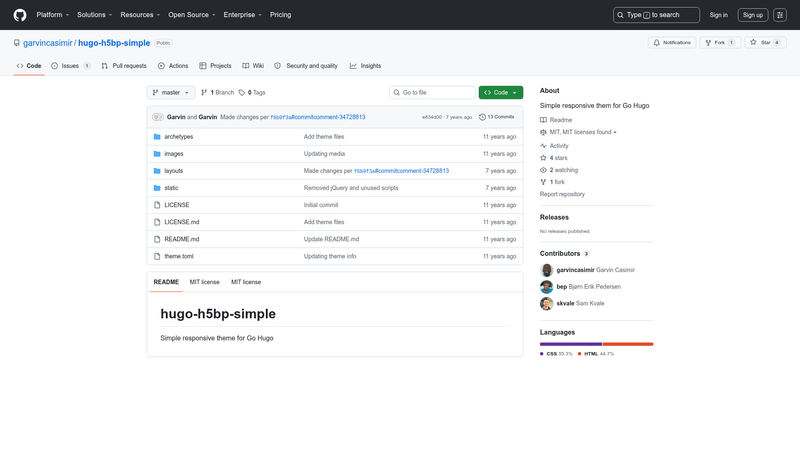Click the repository icon before garvincasimir

(17, 43)
